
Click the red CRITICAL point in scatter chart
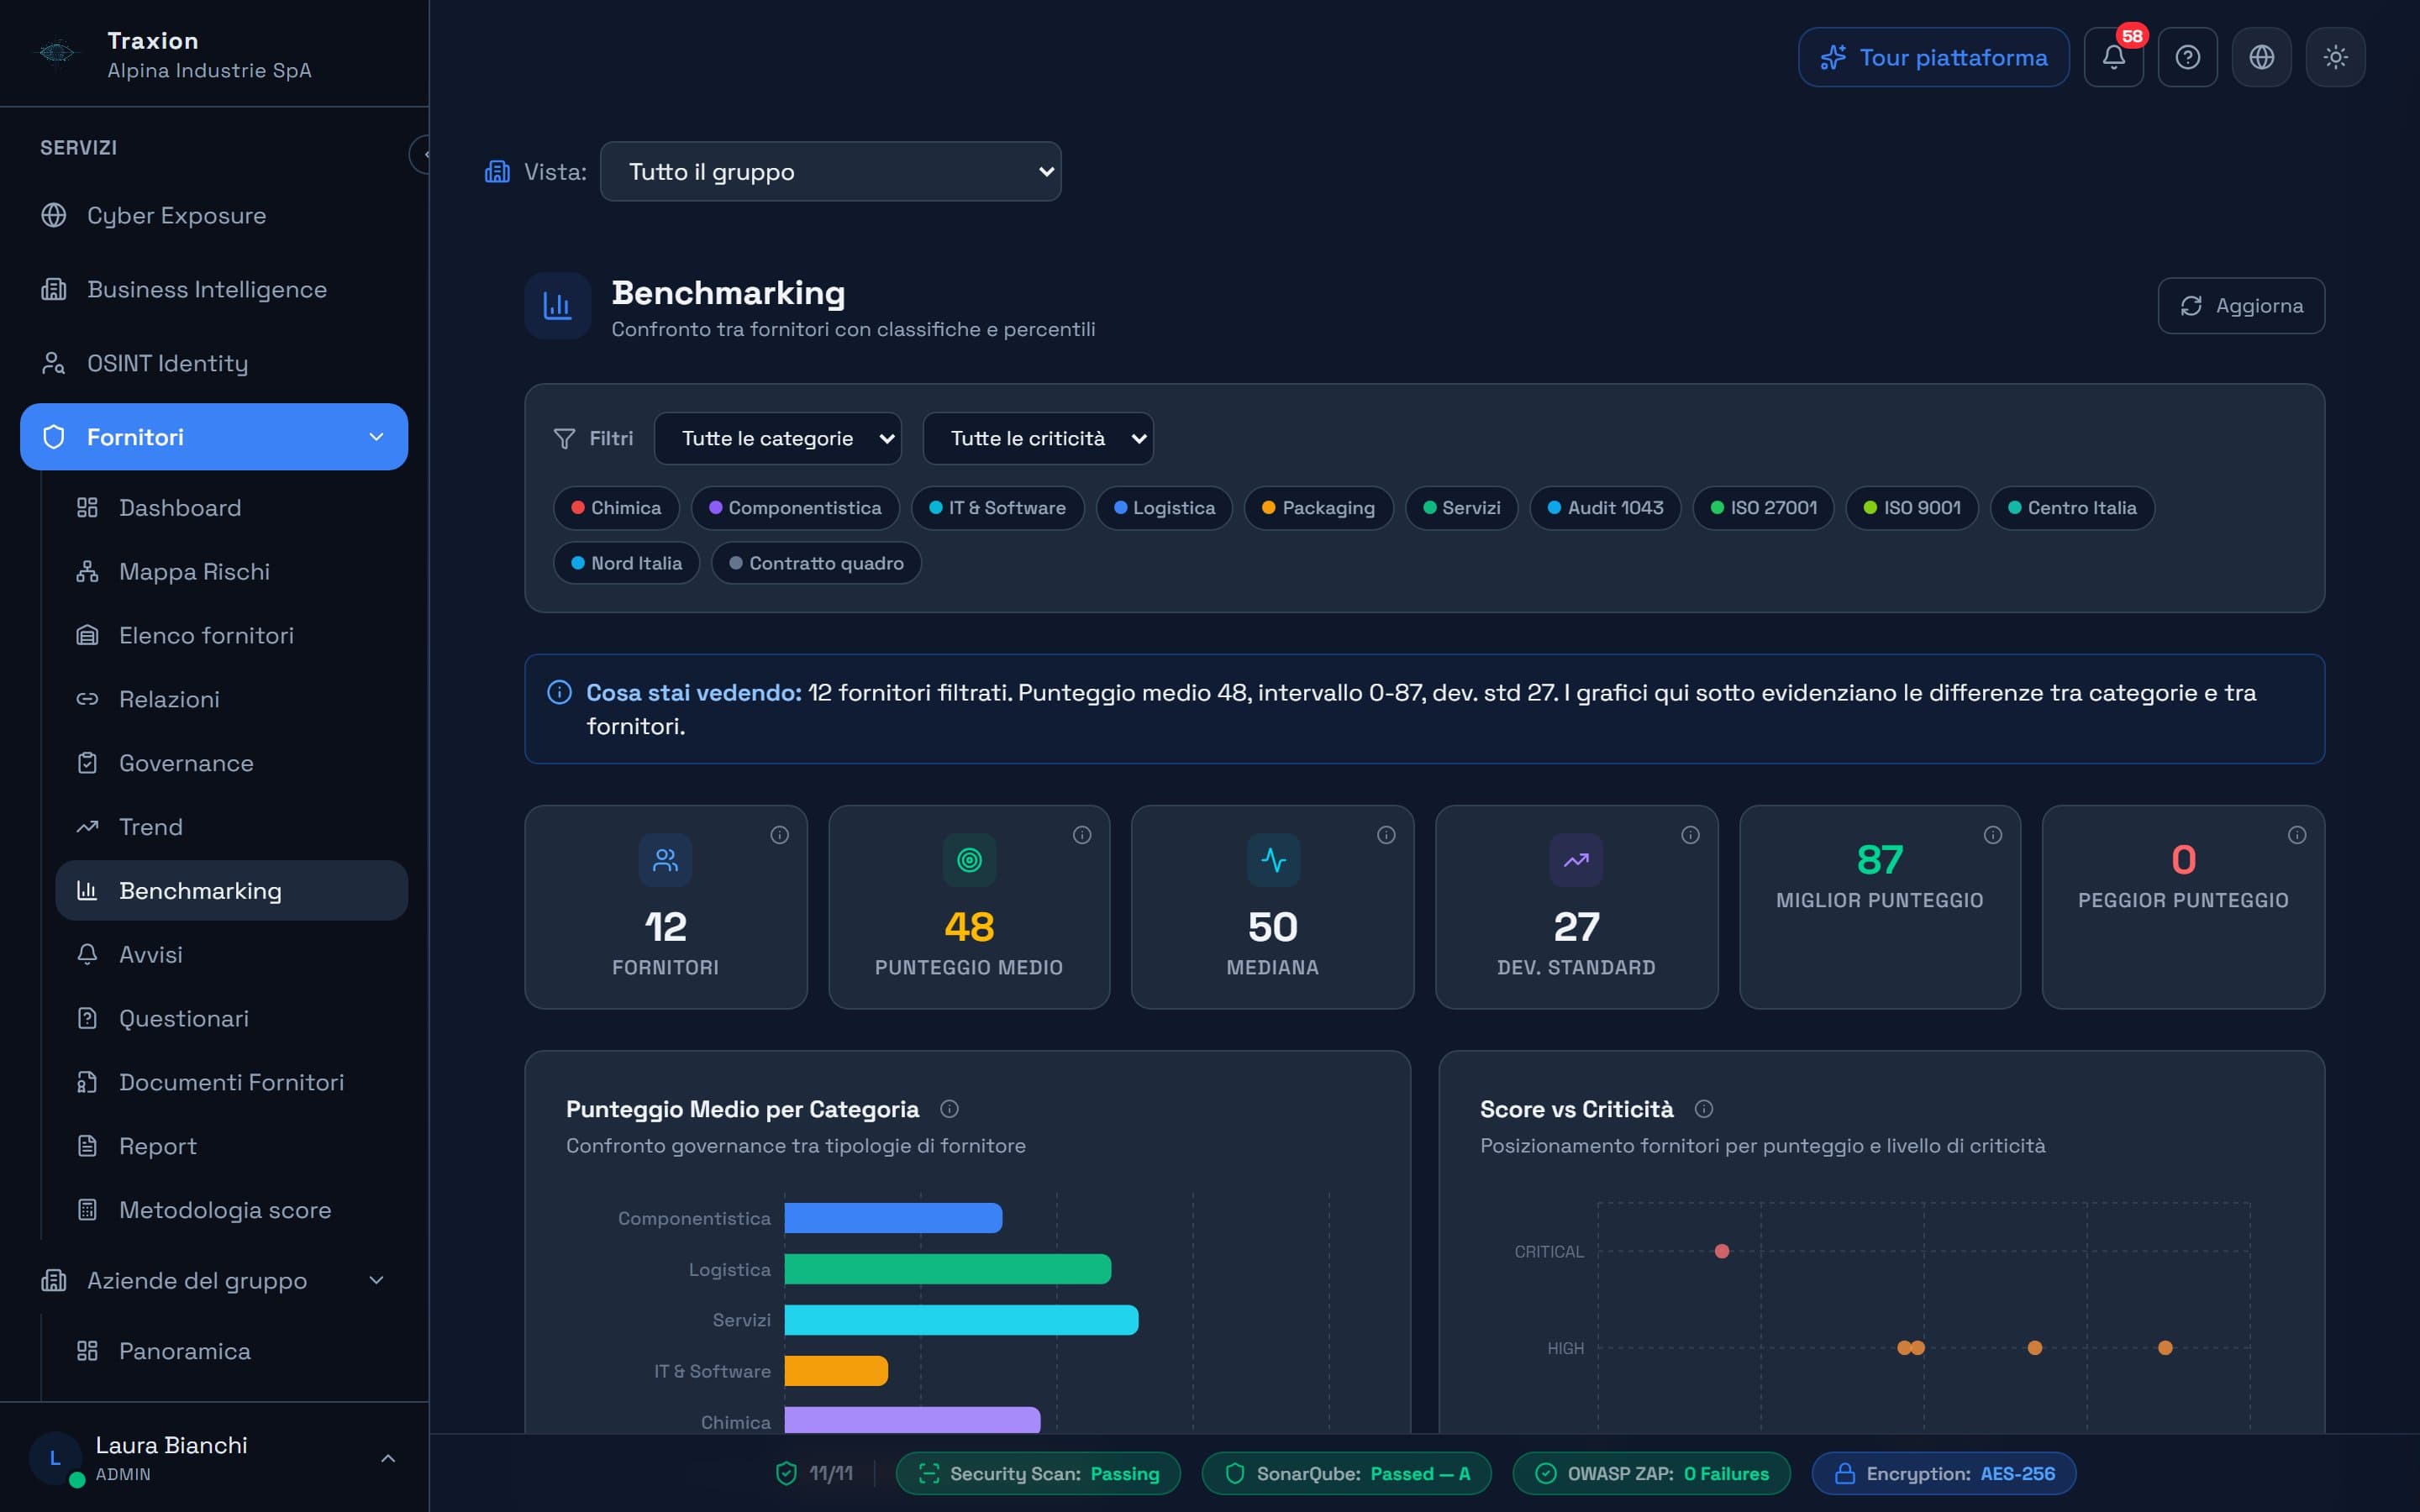(x=1722, y=1251)
